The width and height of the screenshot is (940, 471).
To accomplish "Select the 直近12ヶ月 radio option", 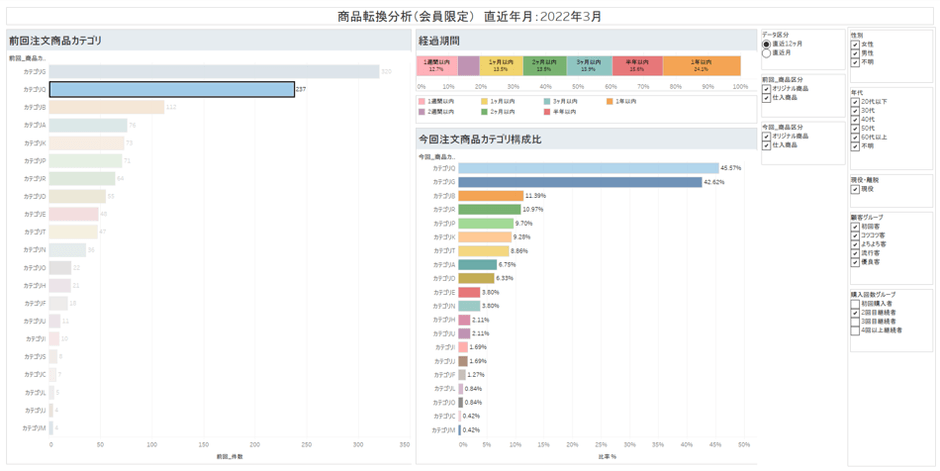I will click(x=766, y=44).
